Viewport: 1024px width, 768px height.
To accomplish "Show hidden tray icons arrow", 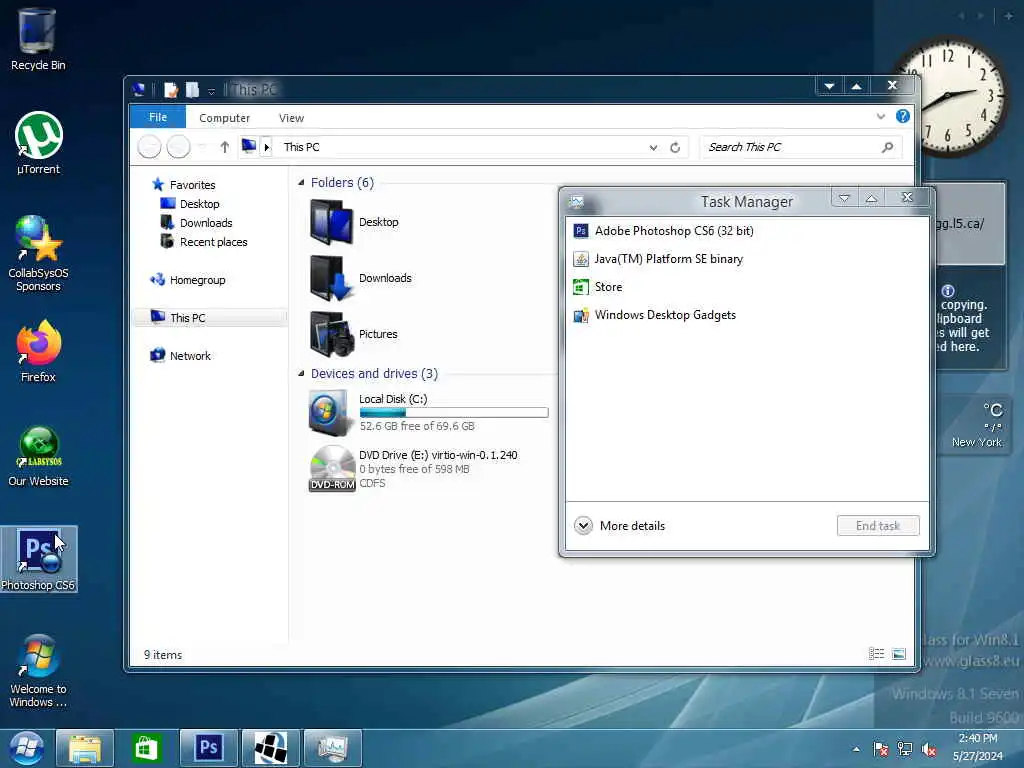I will coord(856,749).
